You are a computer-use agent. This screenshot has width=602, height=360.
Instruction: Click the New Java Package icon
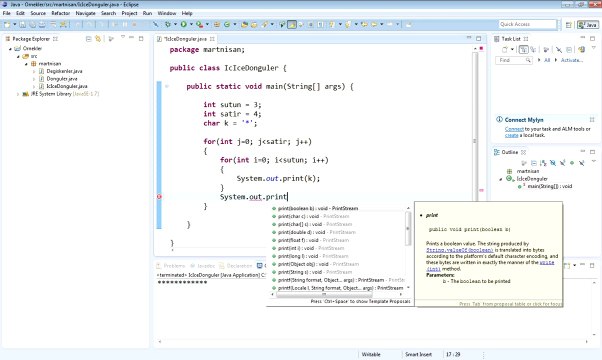pos(217,24)
